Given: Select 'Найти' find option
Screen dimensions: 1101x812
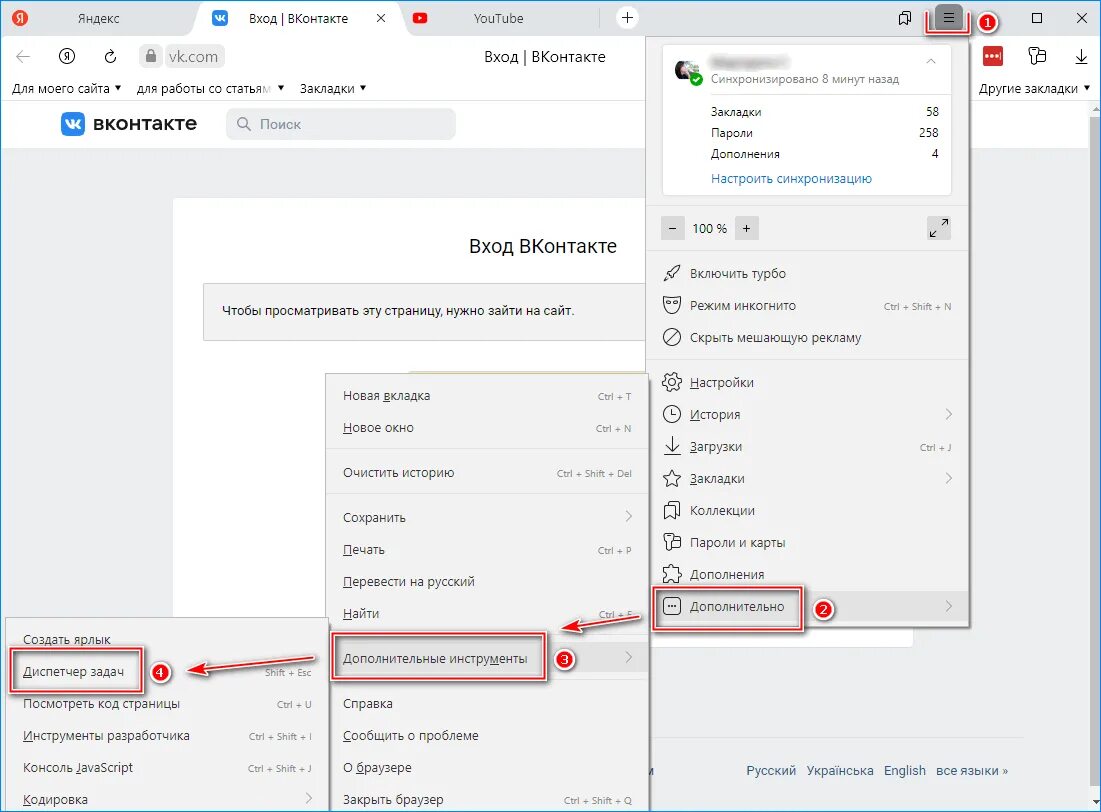Looking at the screenshot, I should pyautogui.click(x=487, y=613).
